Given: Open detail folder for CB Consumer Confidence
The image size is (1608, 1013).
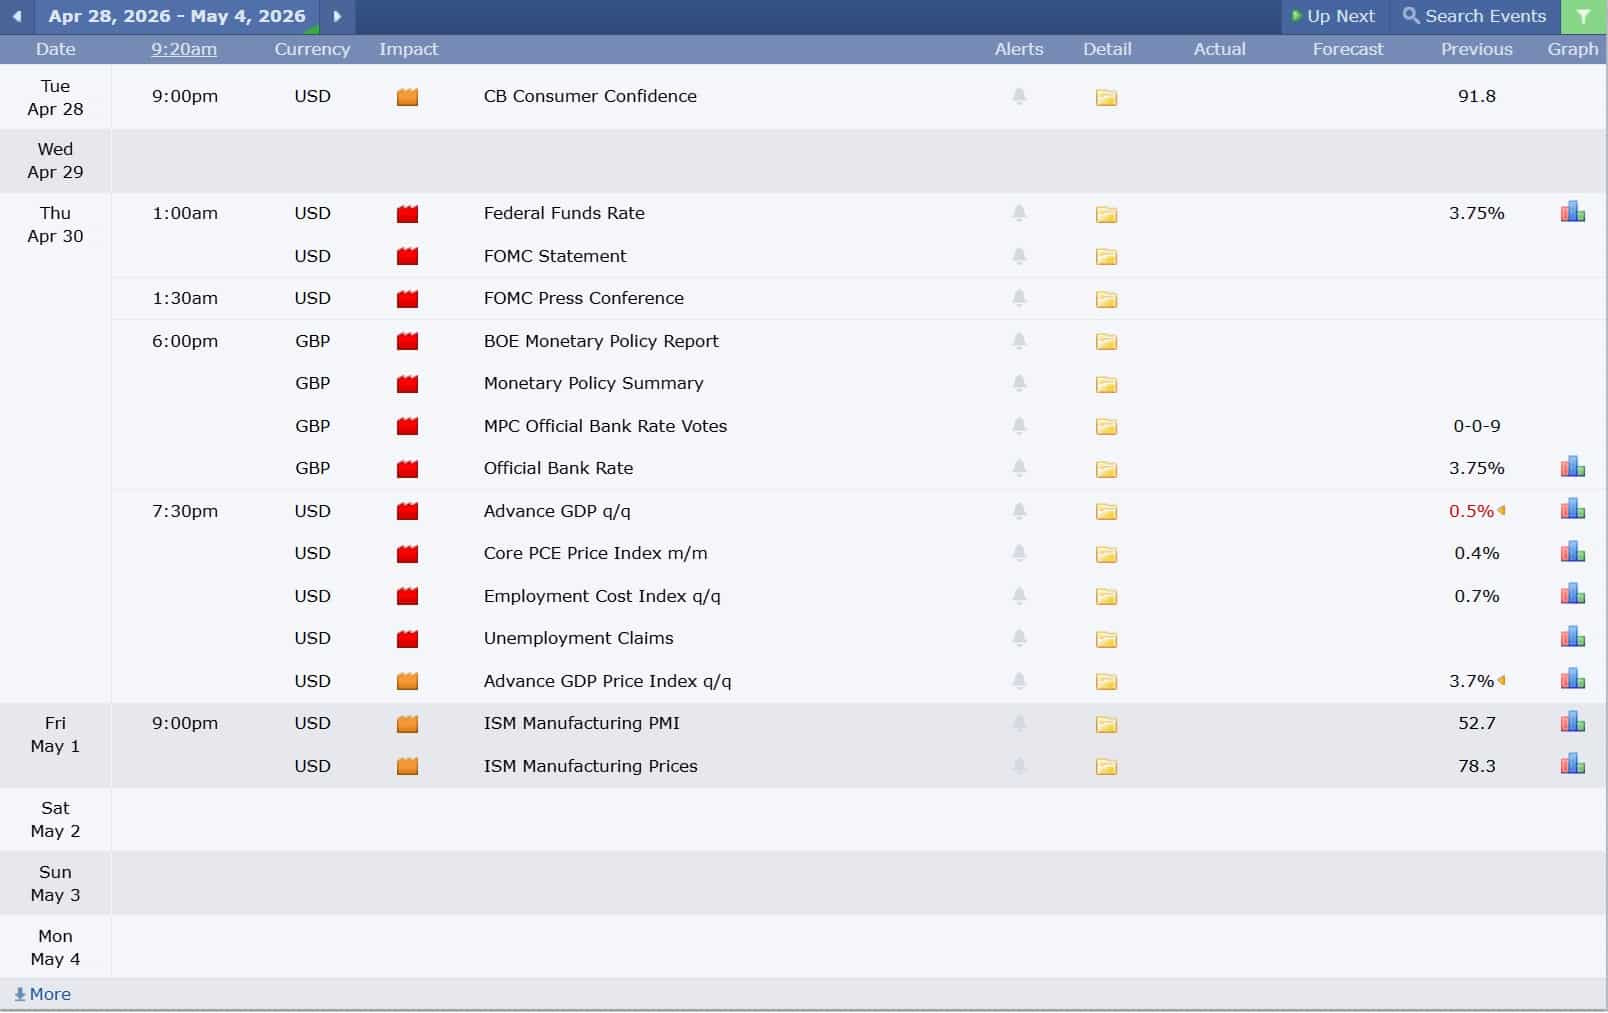Looking at the screenshot, I should click(1106, 97).
